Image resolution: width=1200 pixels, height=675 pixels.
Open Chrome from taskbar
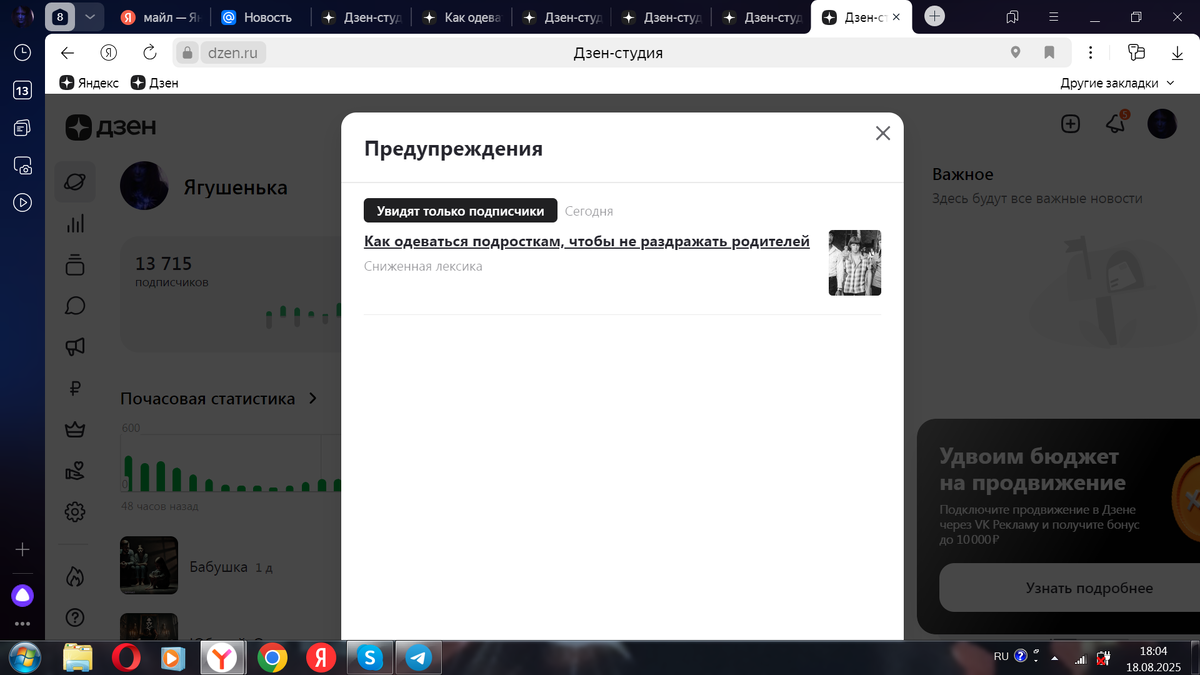[272, 657]
